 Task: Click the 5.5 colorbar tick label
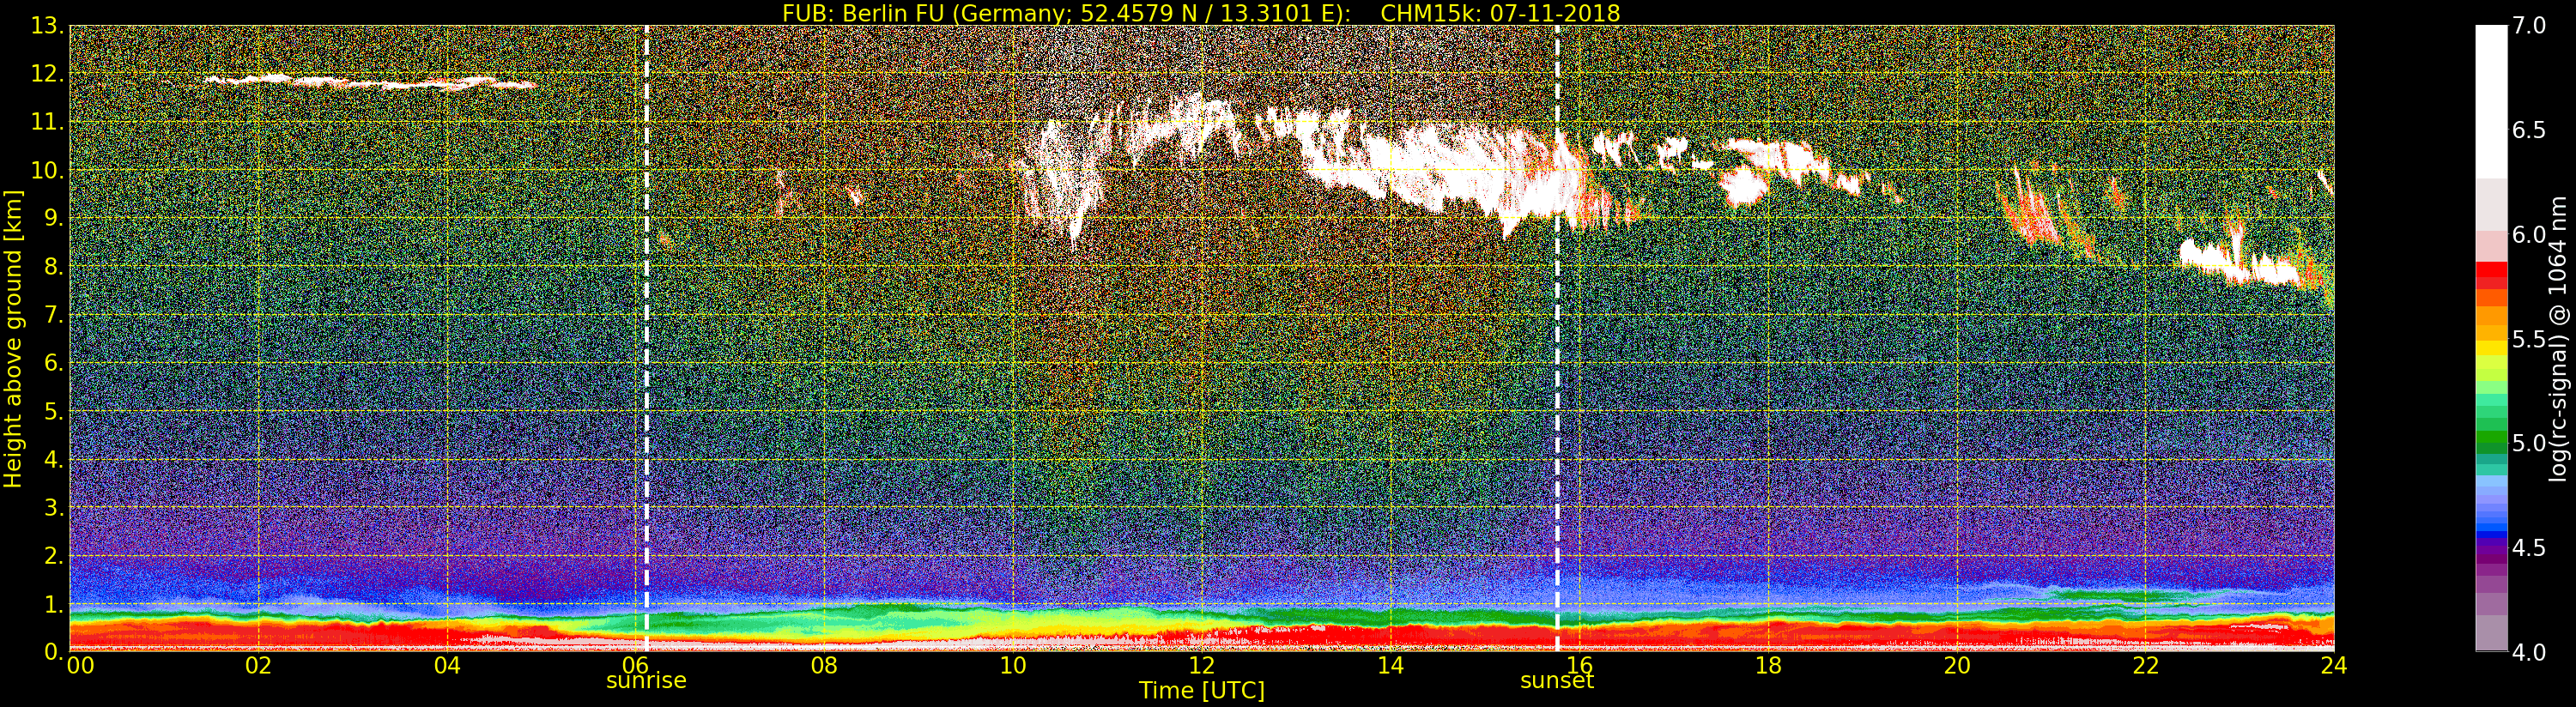[x=2529, y=339]
